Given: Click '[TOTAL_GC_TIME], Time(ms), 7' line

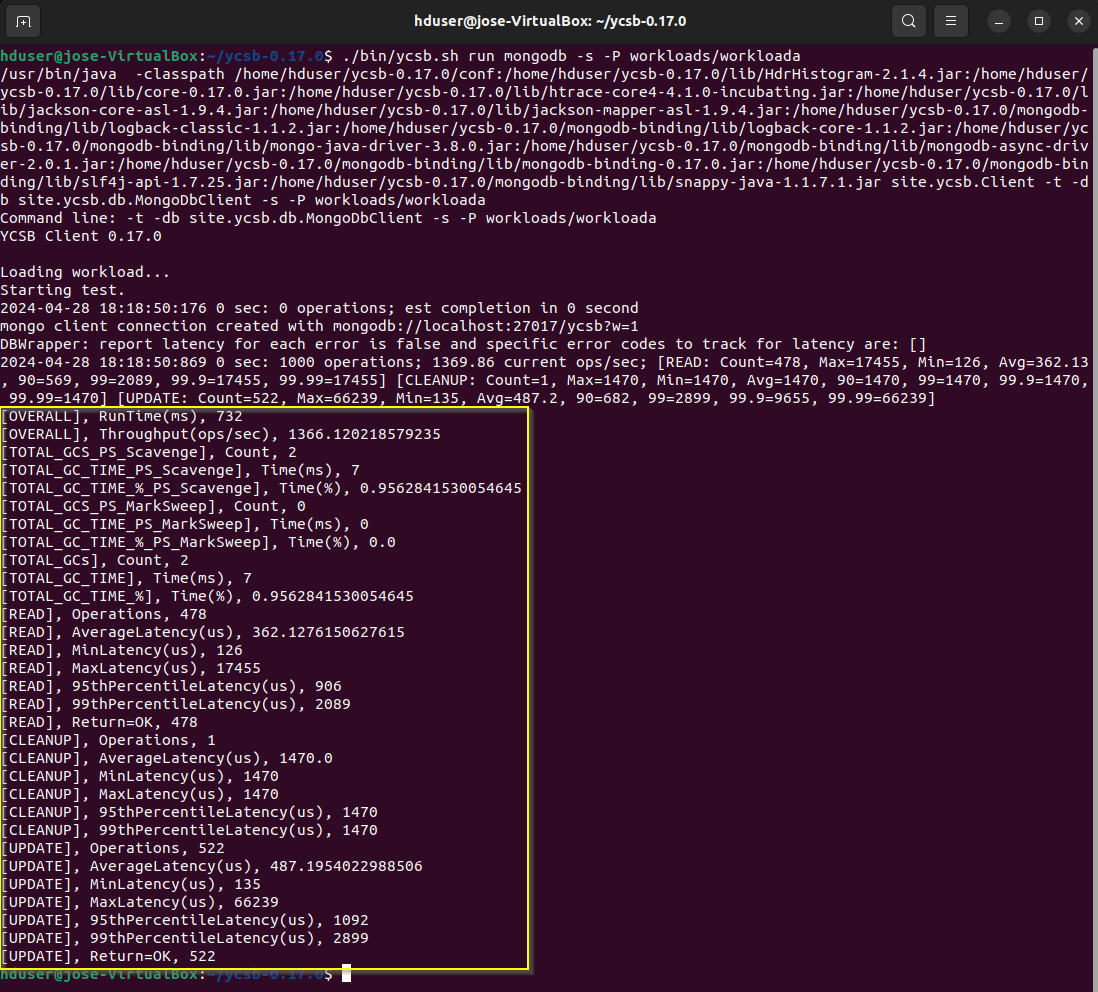Looking at the screenshot, I should 126,578.
